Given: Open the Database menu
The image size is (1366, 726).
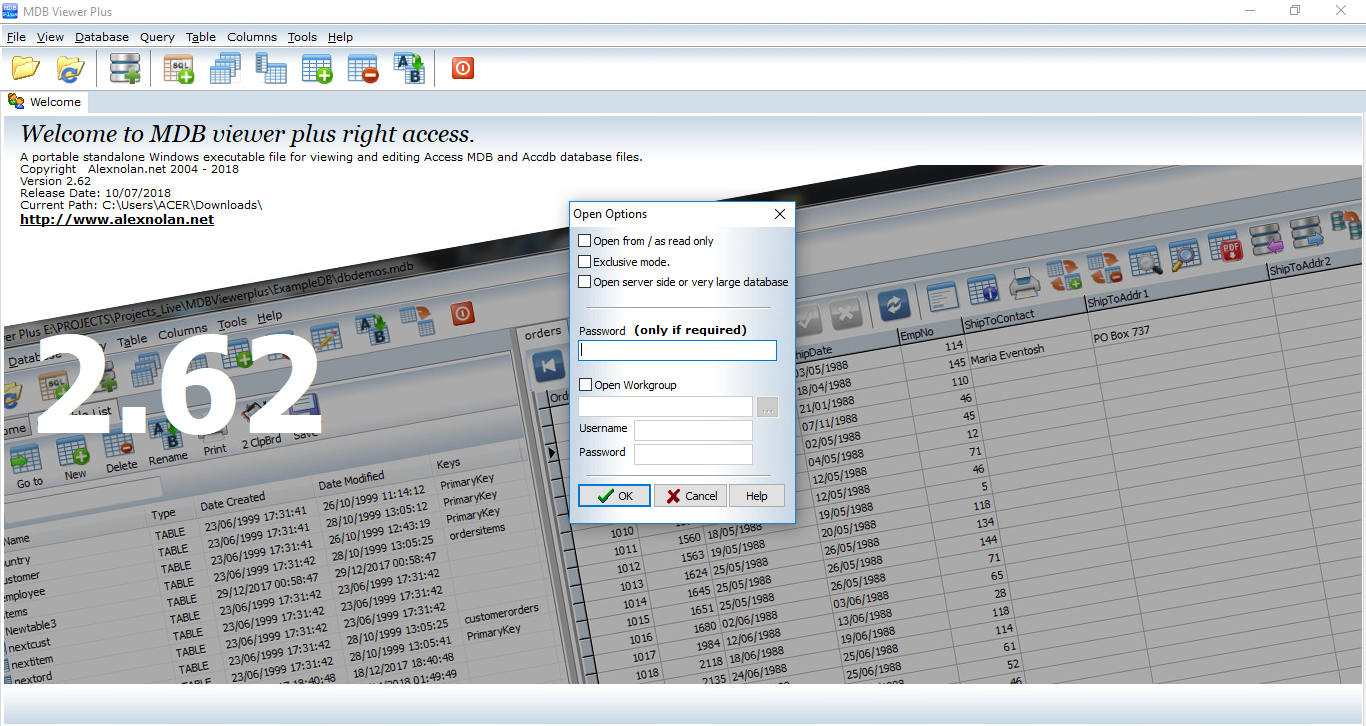Looking at the screenshot, I should pyautogui.click(x=102, y=37).
